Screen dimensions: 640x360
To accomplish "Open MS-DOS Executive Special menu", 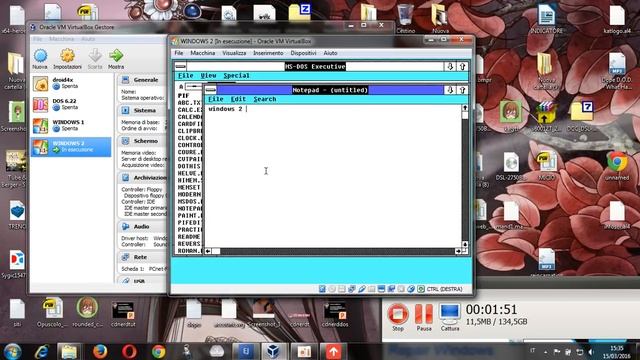I will coord(236,76).
